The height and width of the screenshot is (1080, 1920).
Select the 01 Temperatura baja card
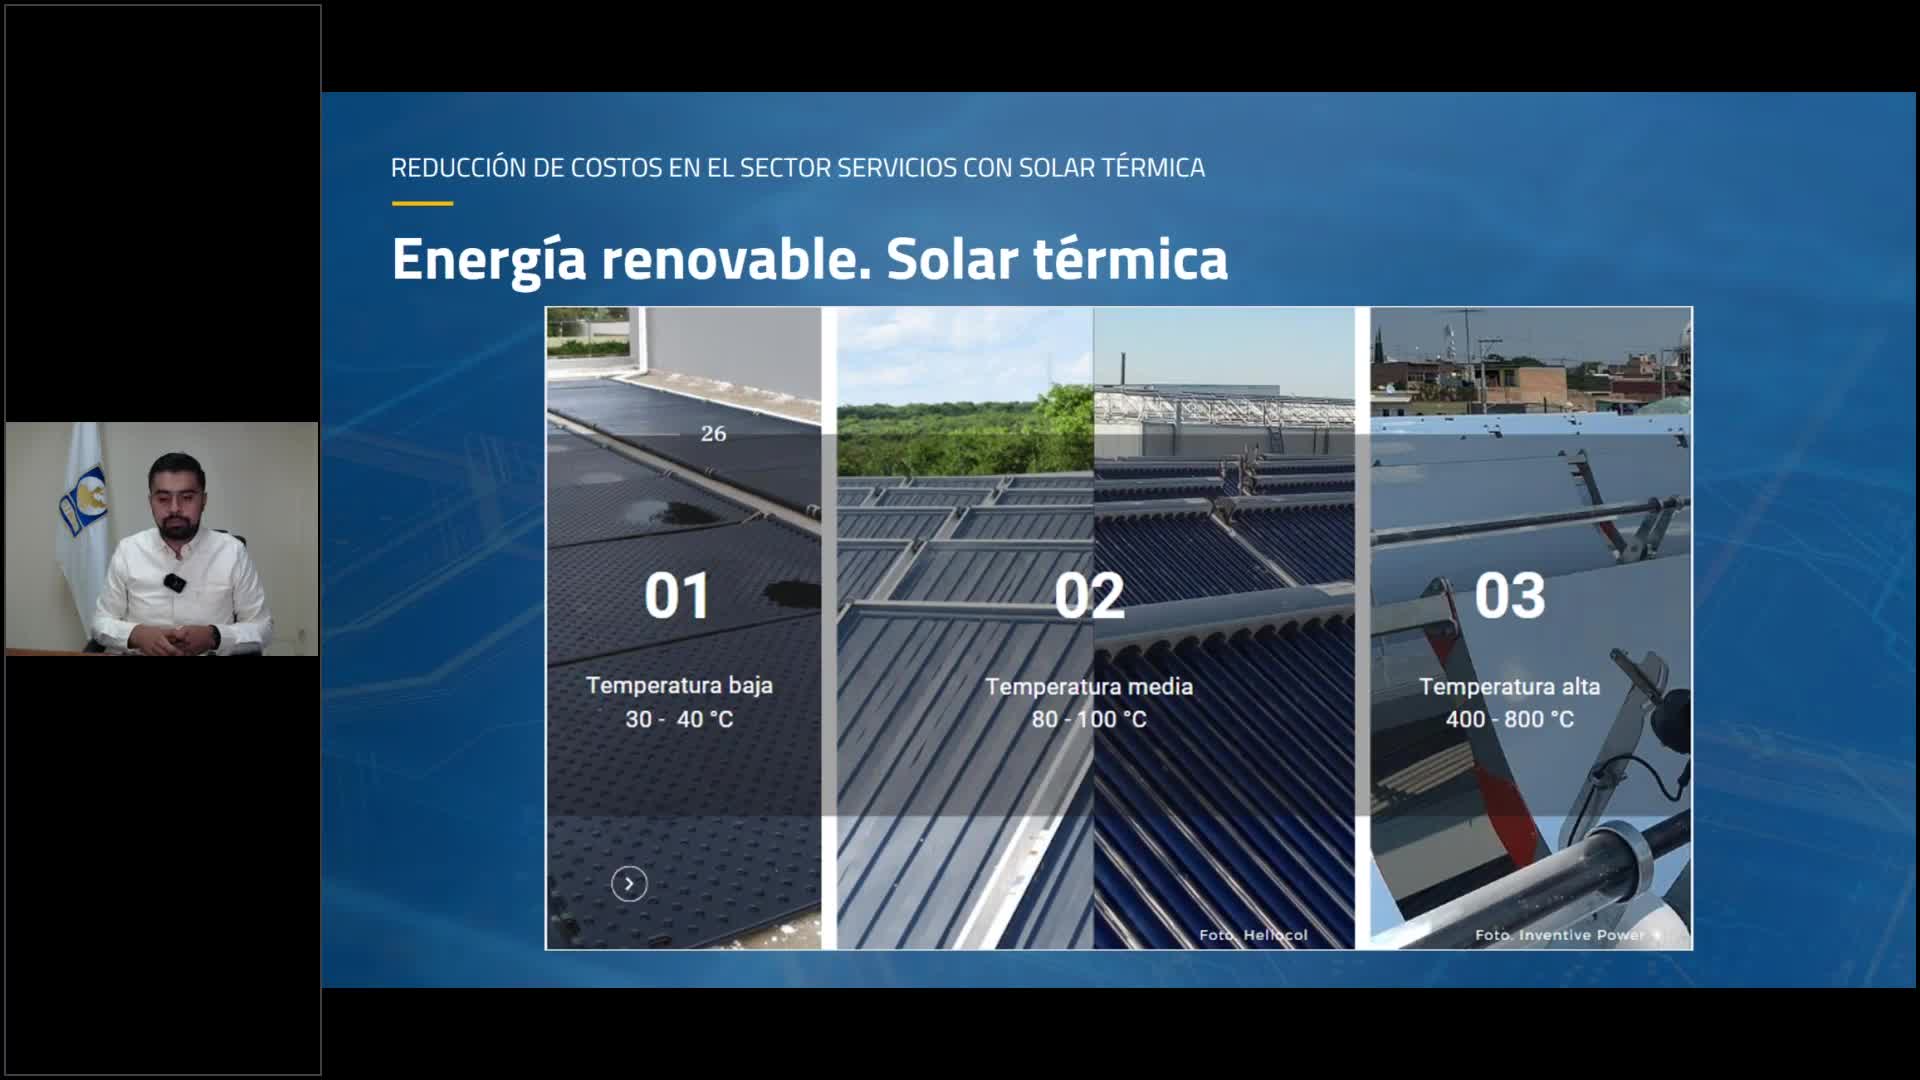pyautogui.click(x=684, y=628)
